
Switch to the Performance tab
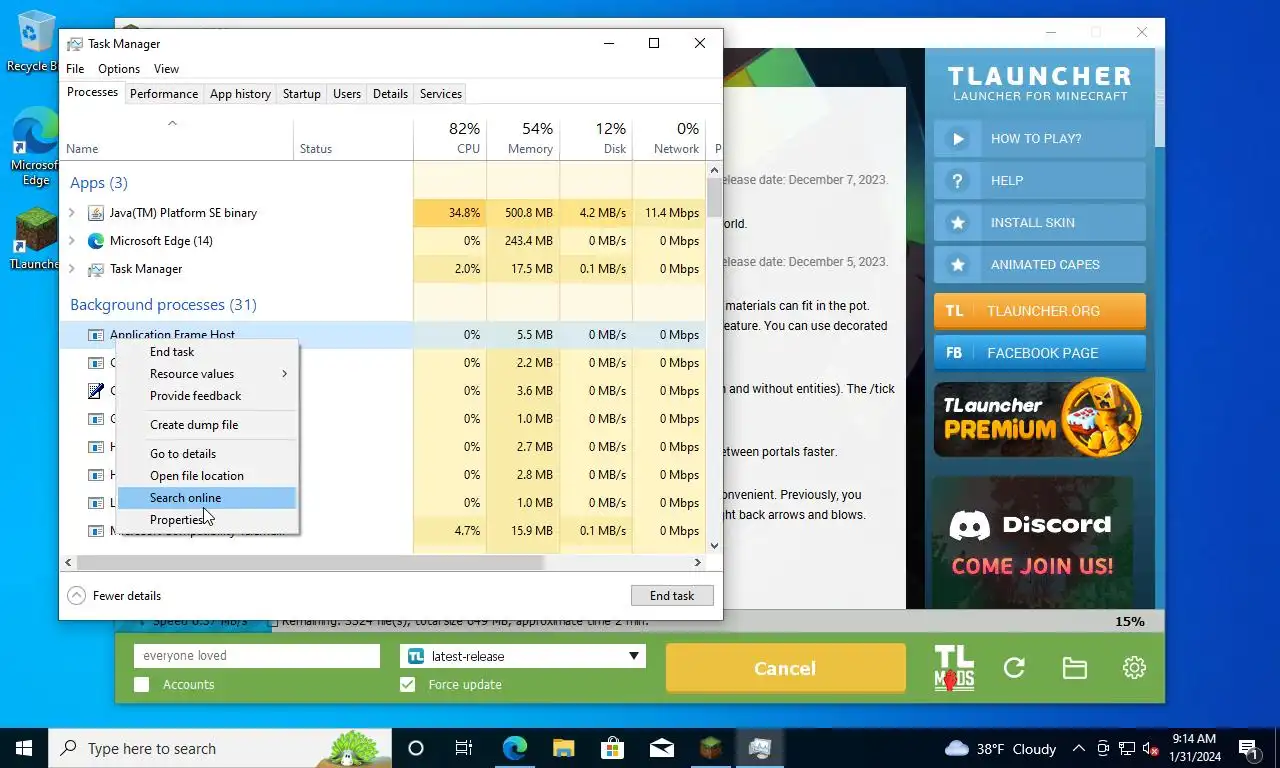[x=164, y=94]
